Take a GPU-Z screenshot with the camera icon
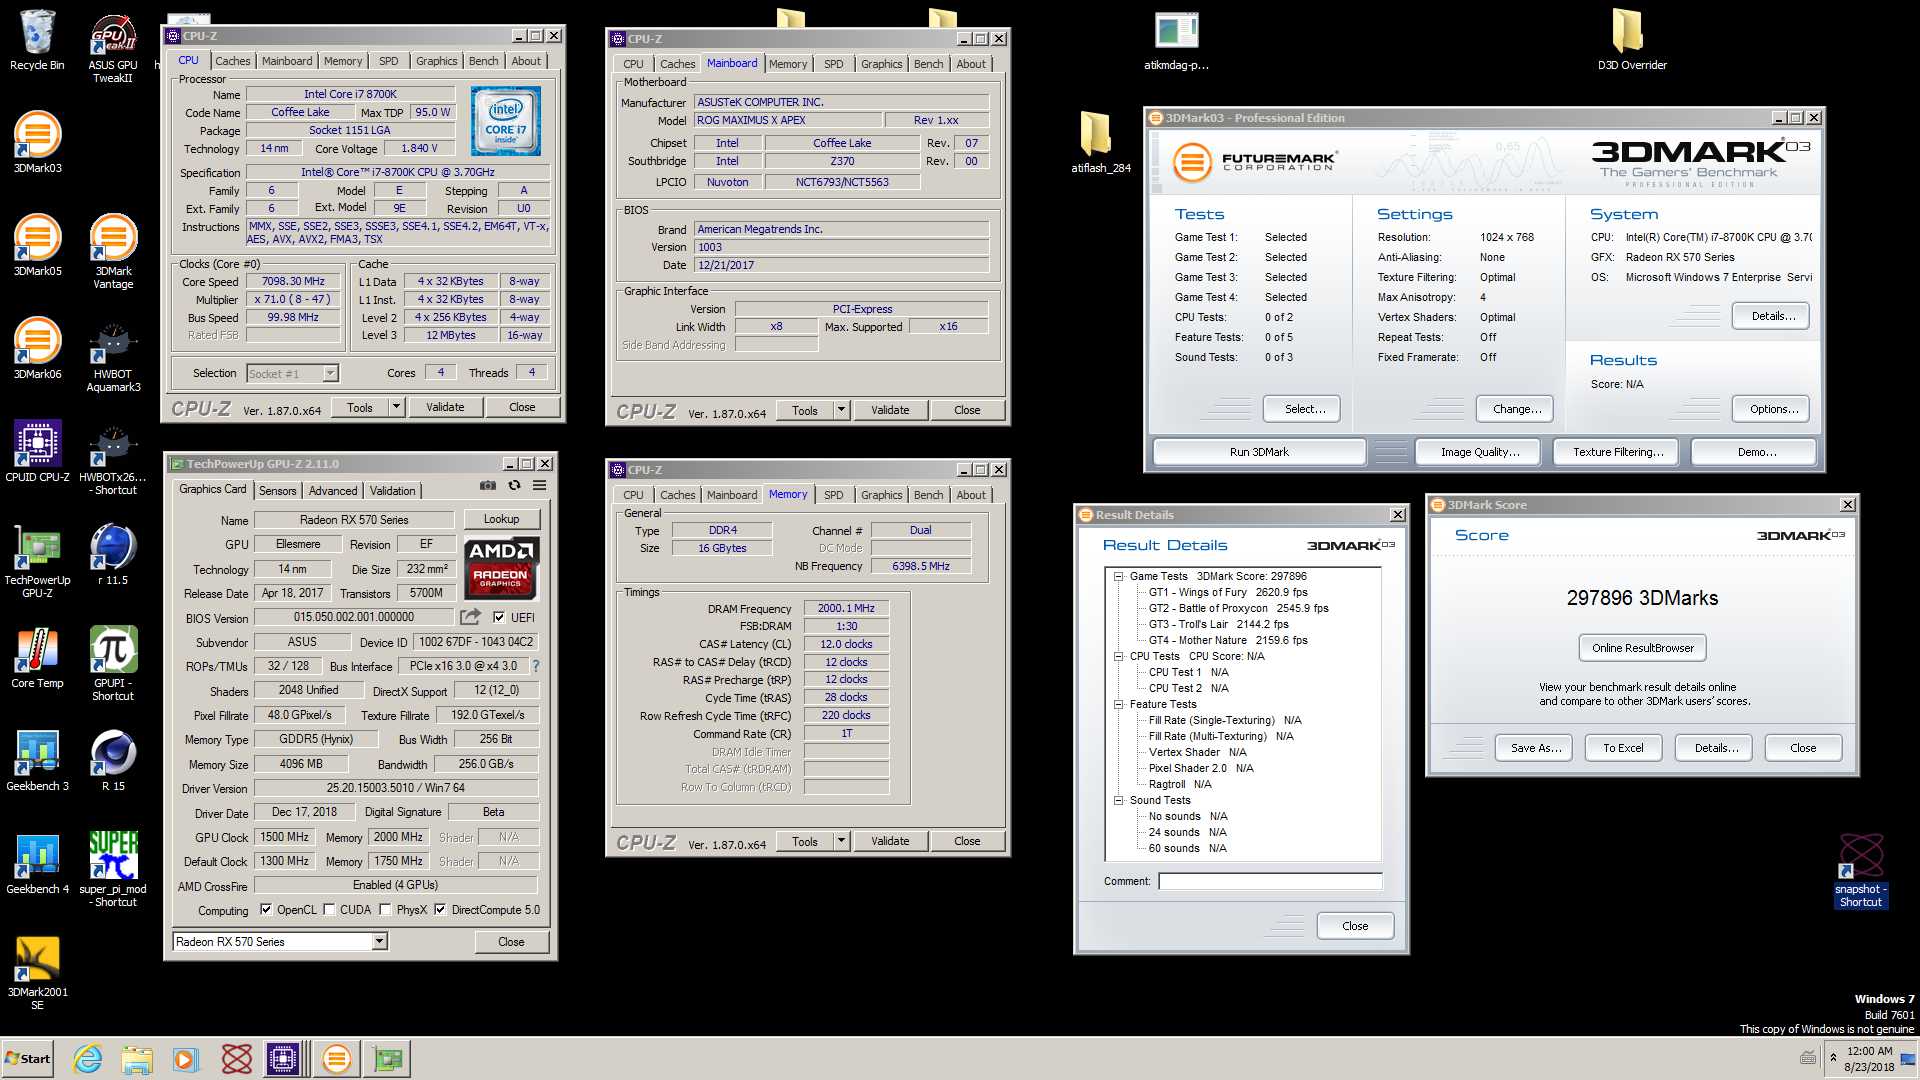The width and height of the screenshot is (1920, 1080). coord(487,485)
